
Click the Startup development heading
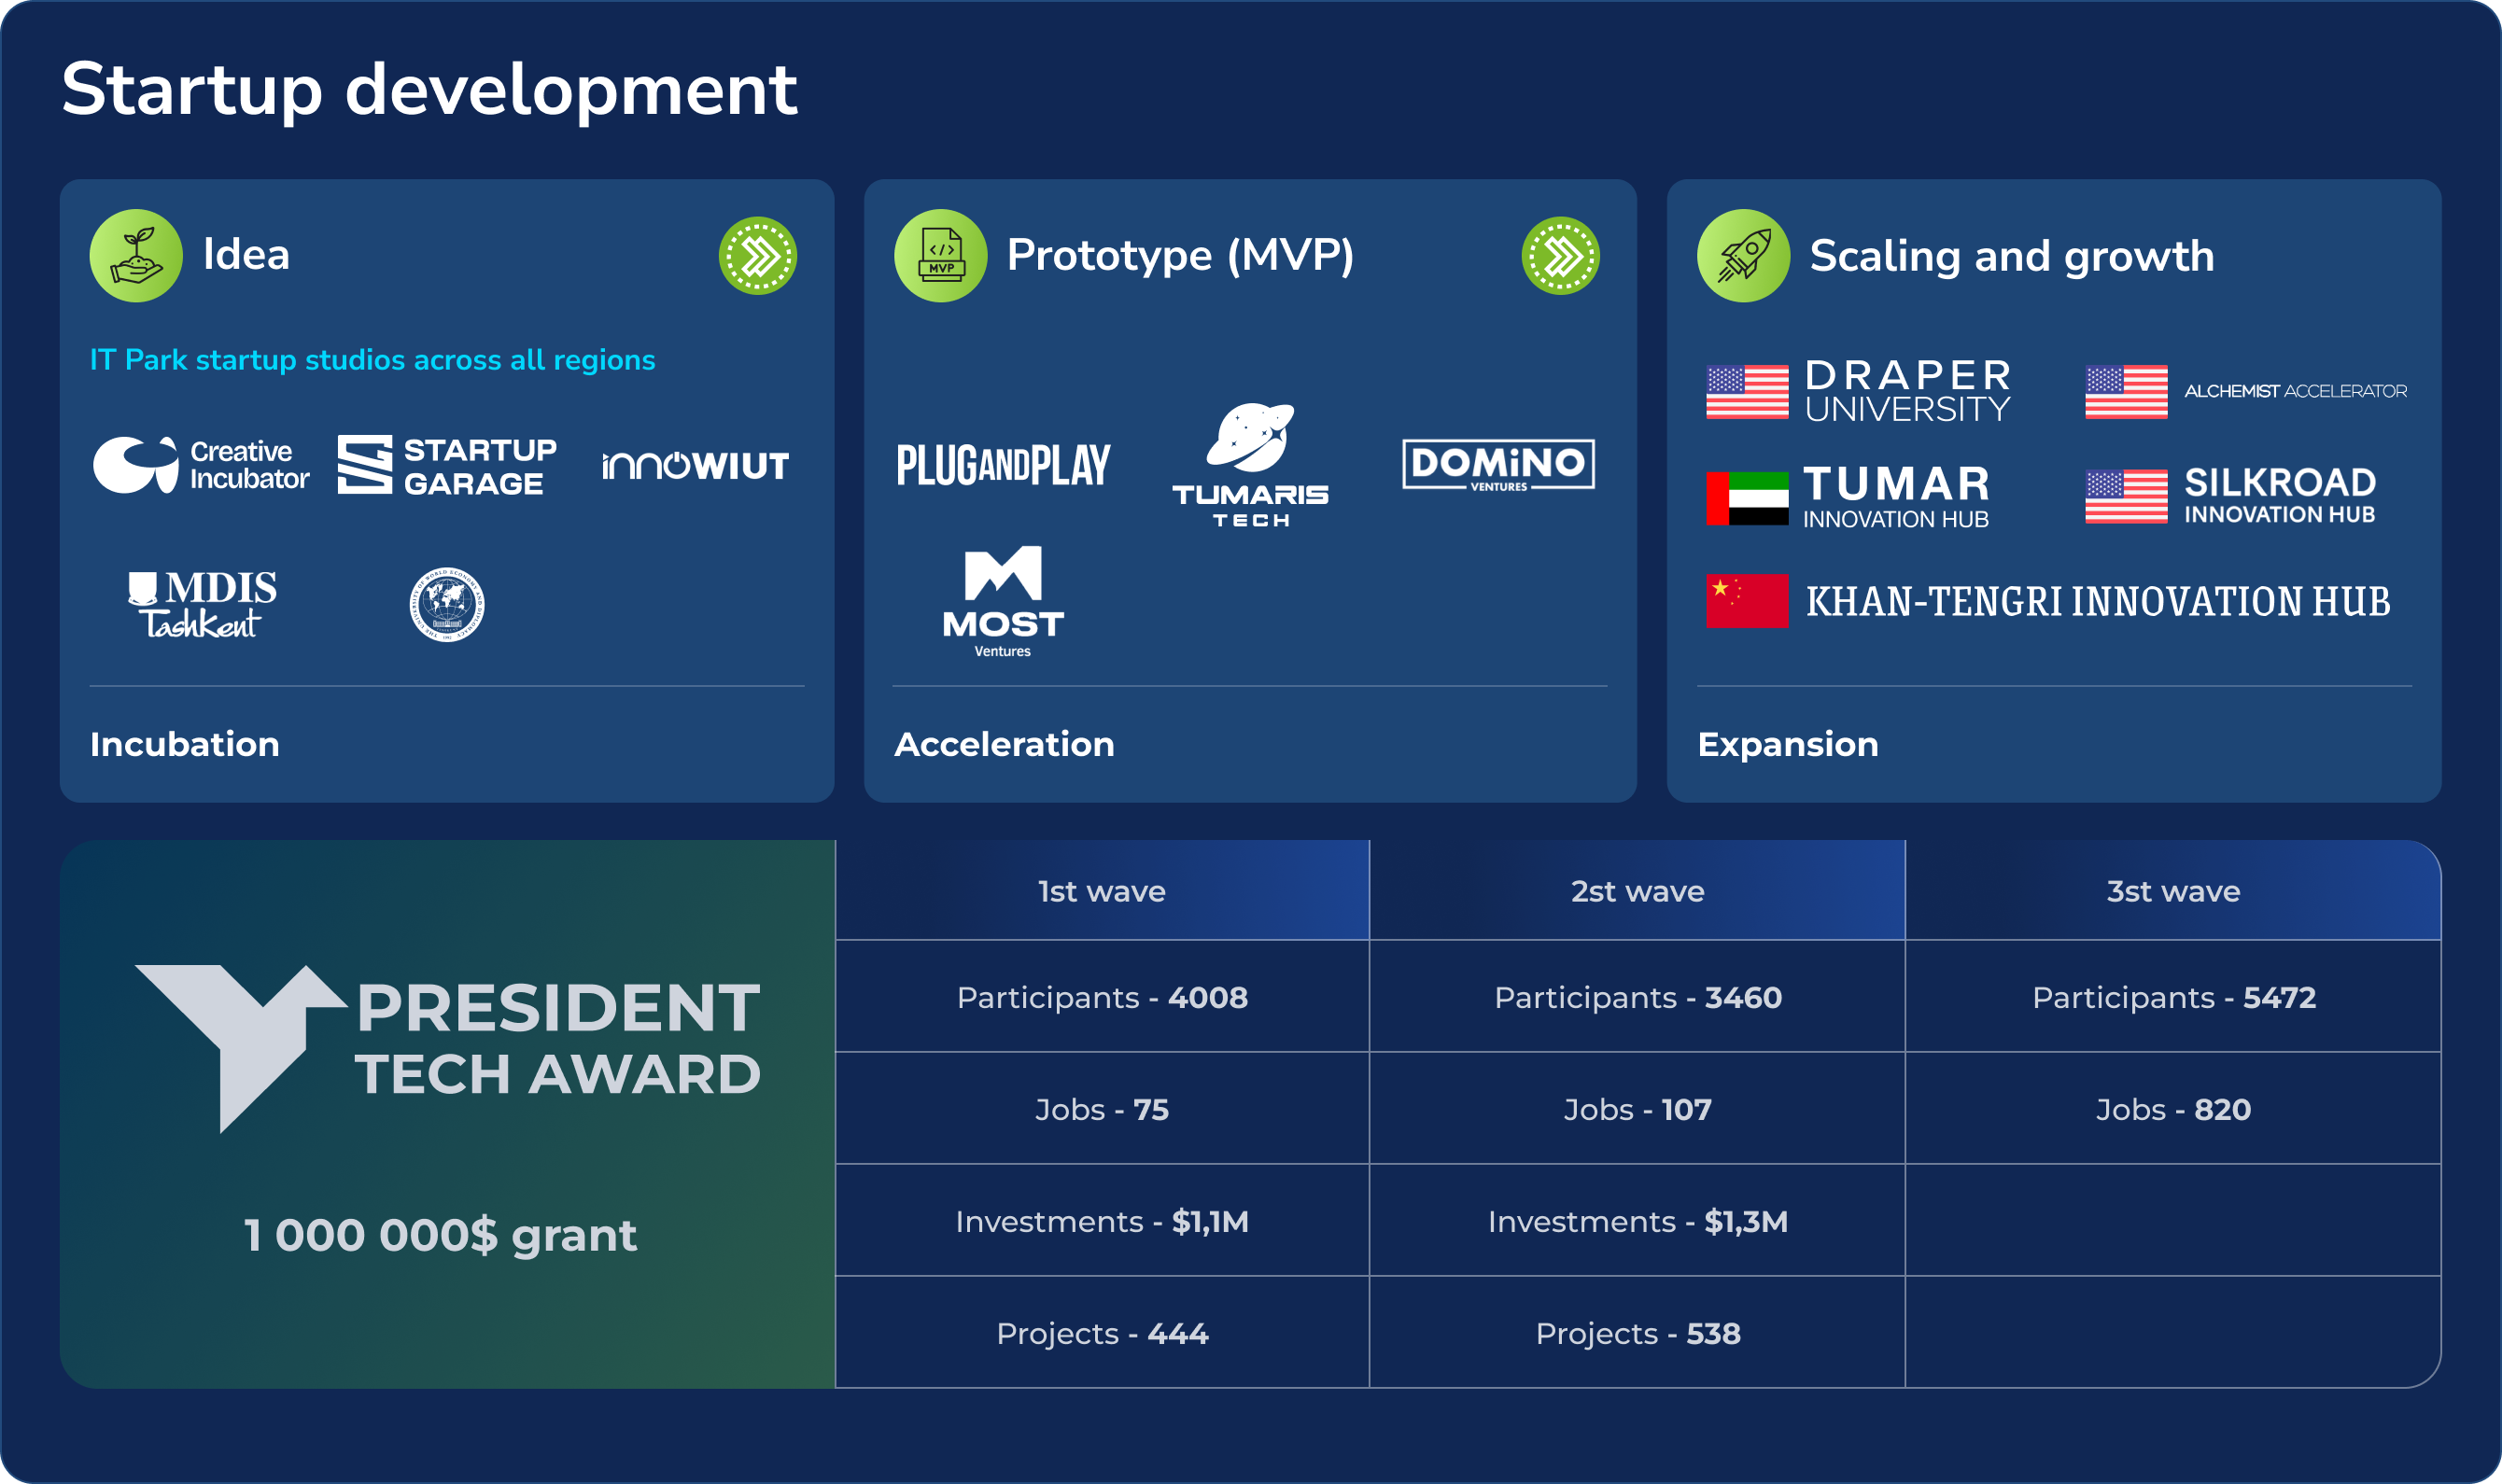429,91
